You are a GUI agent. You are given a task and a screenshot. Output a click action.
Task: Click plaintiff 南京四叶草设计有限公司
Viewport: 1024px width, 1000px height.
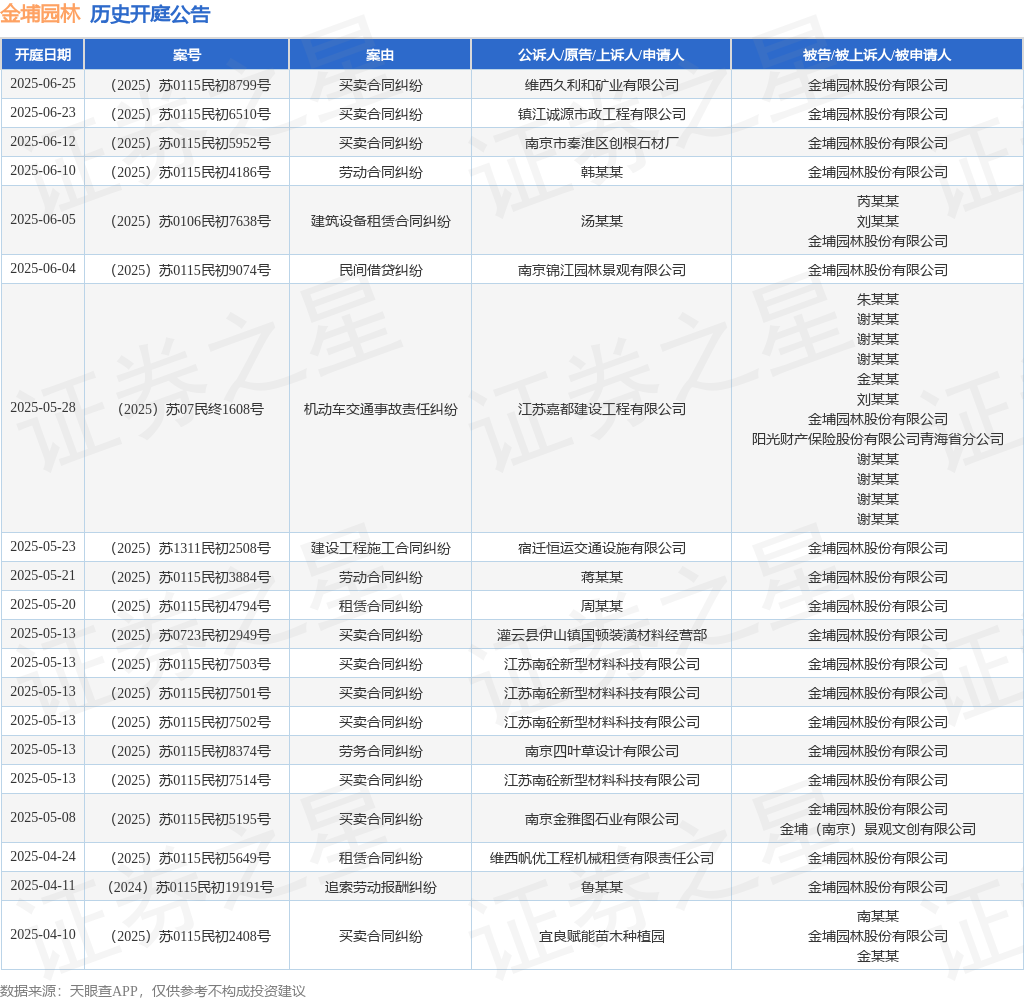[601, 752]
